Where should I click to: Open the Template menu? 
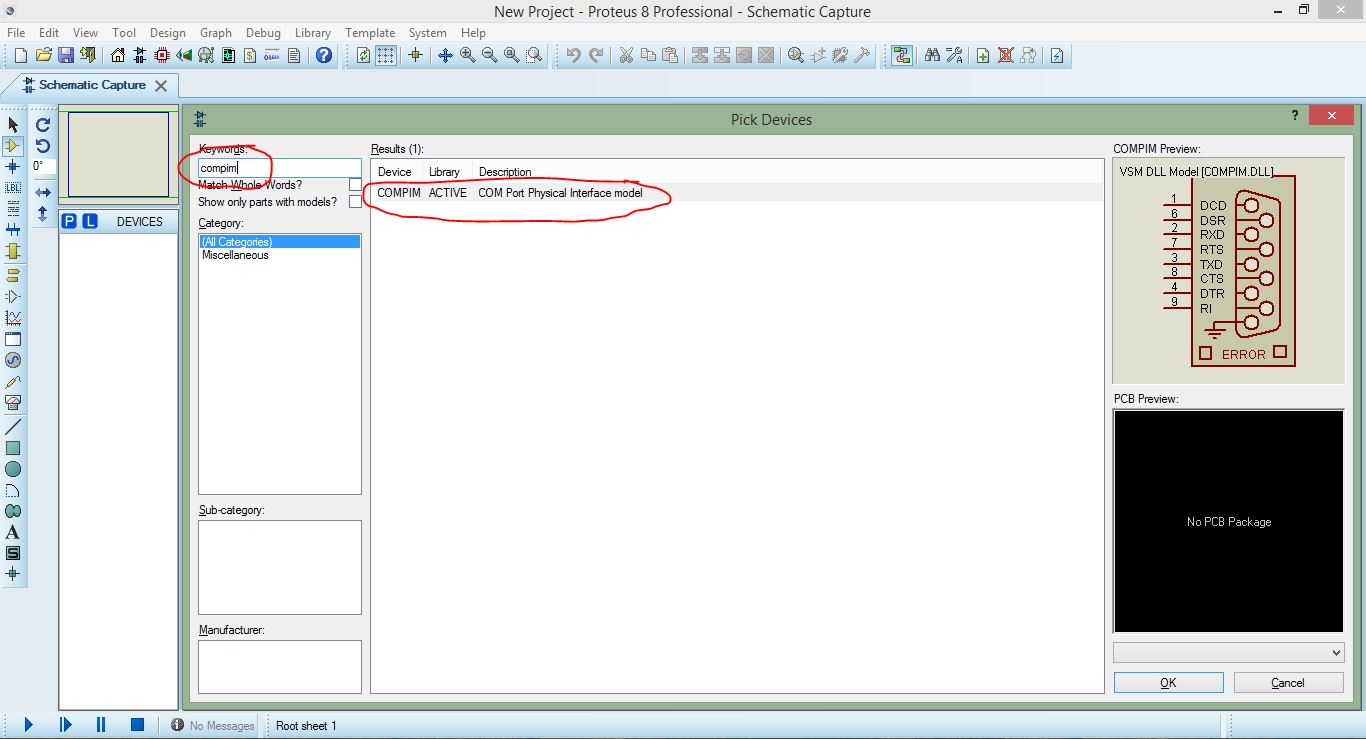point(370,32)
